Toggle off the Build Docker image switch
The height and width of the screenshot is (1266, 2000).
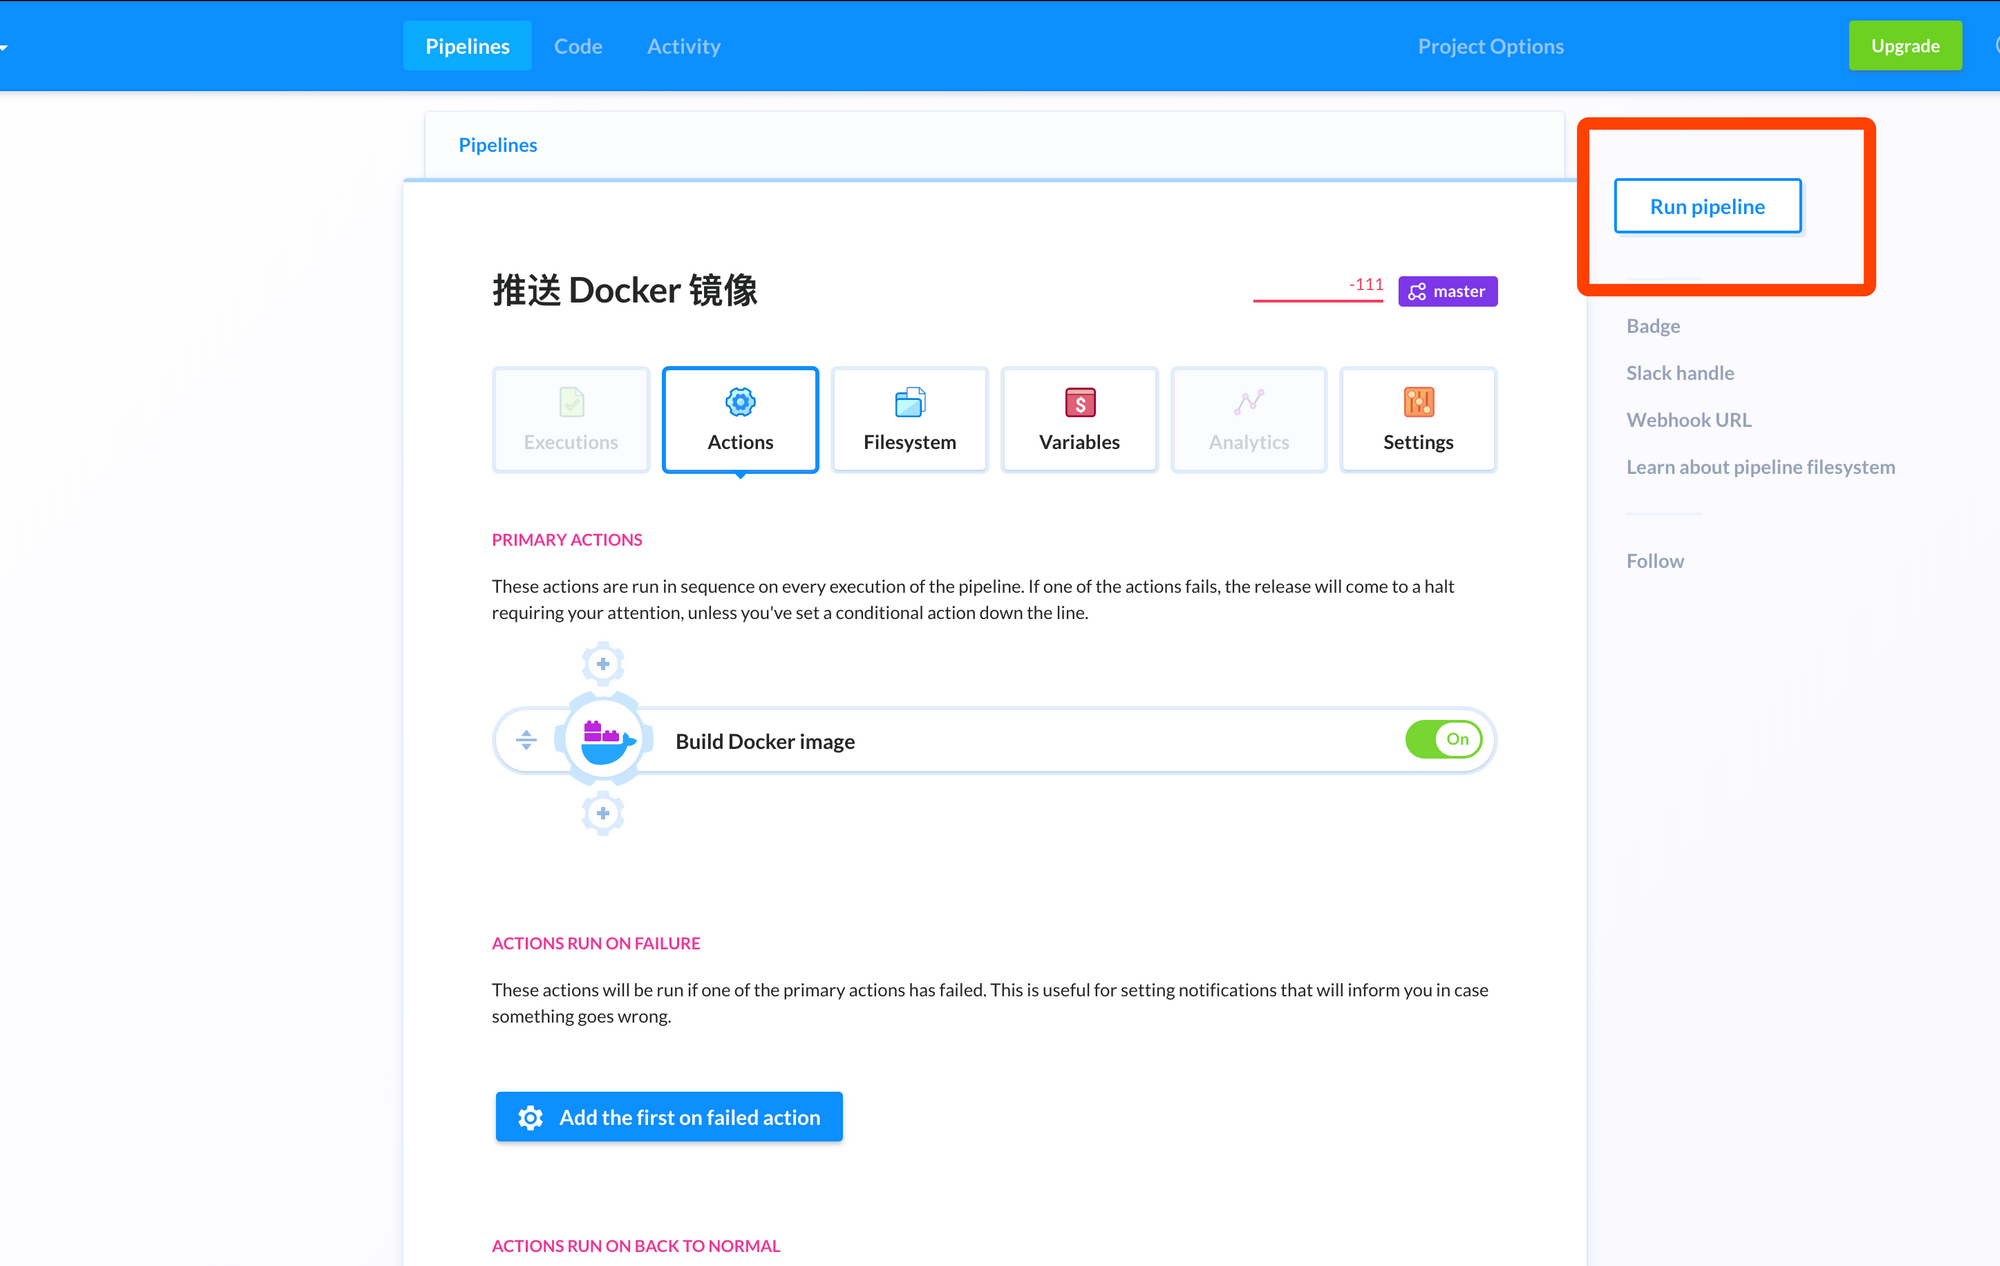pos(1443,739)
